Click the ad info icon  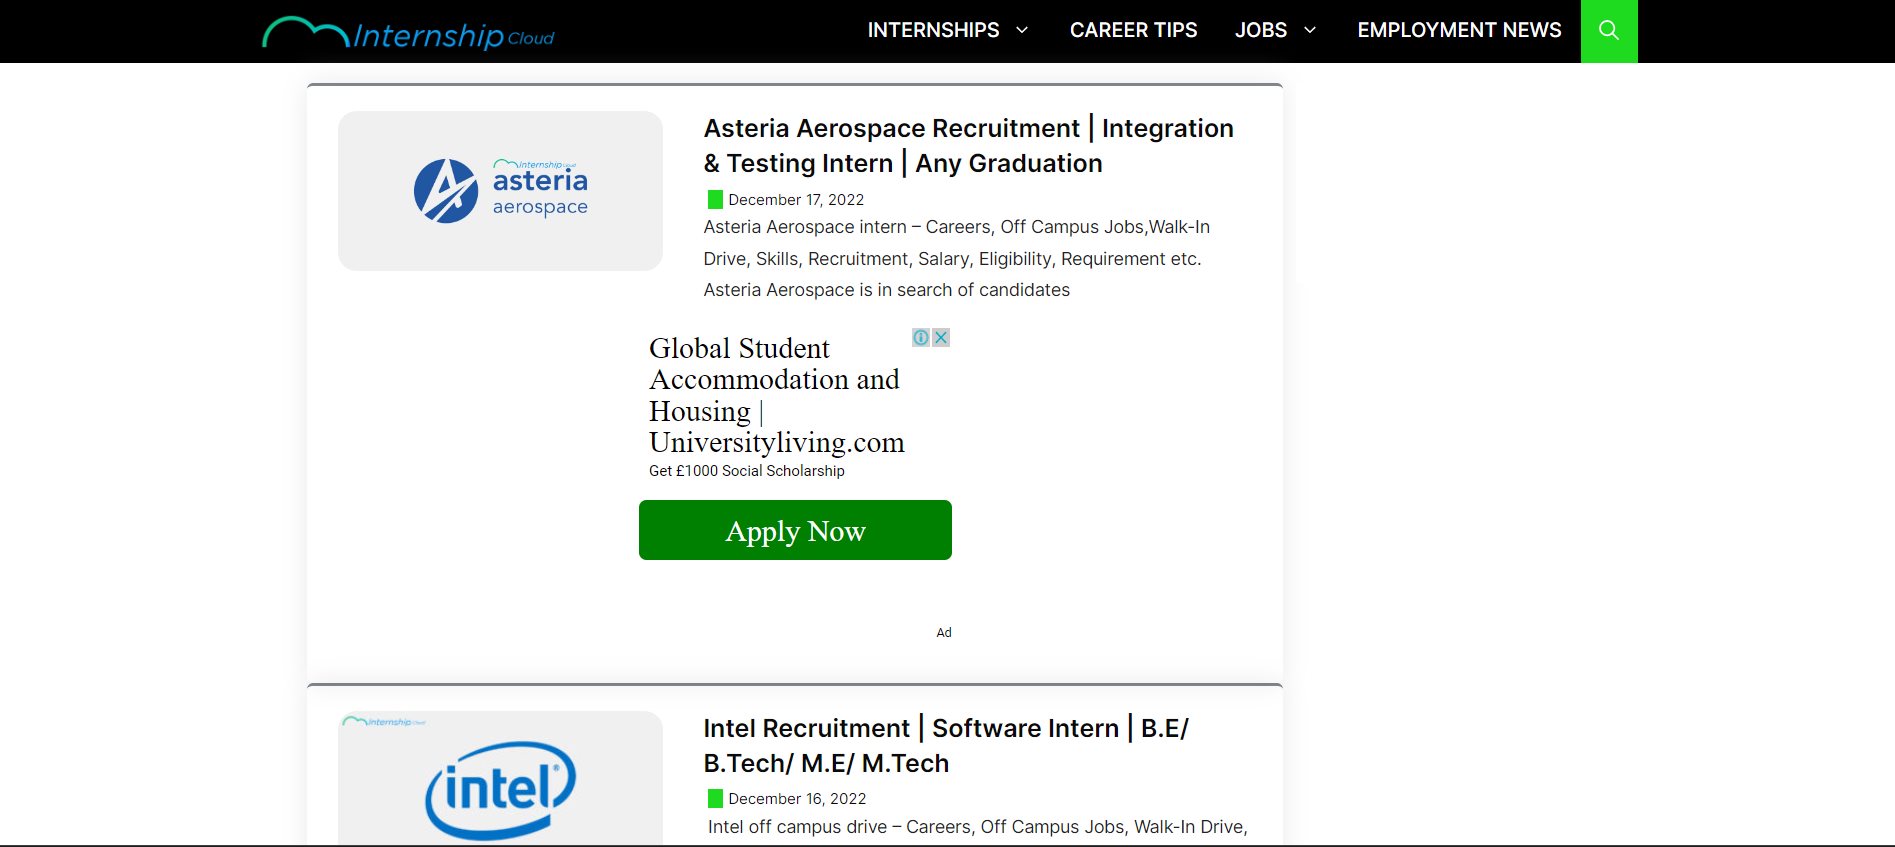click(x=921, y=338)
